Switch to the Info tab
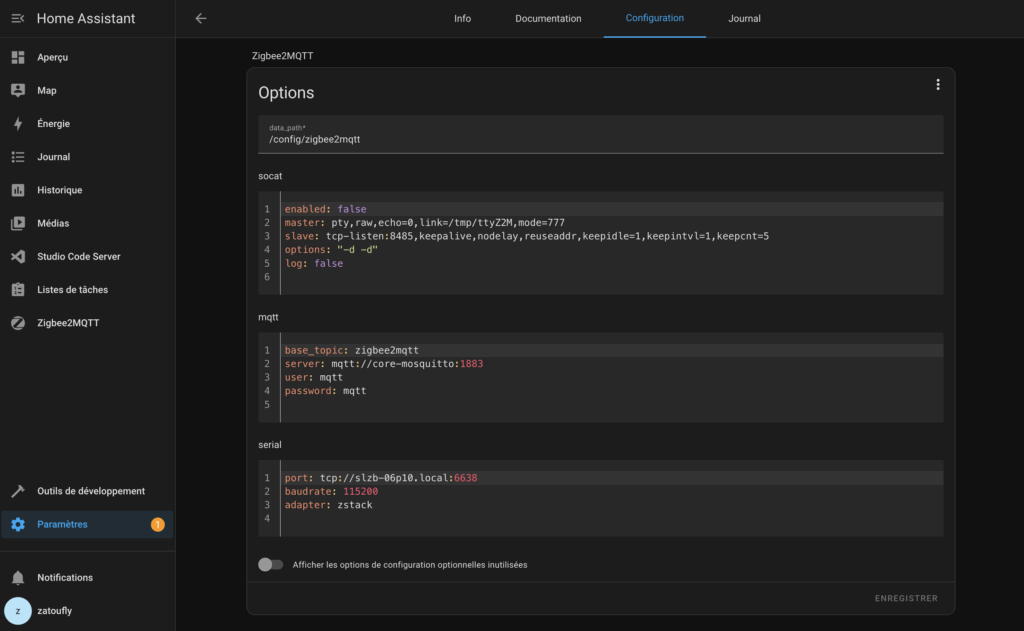1024x631 pixels. (x=462, y=18)
